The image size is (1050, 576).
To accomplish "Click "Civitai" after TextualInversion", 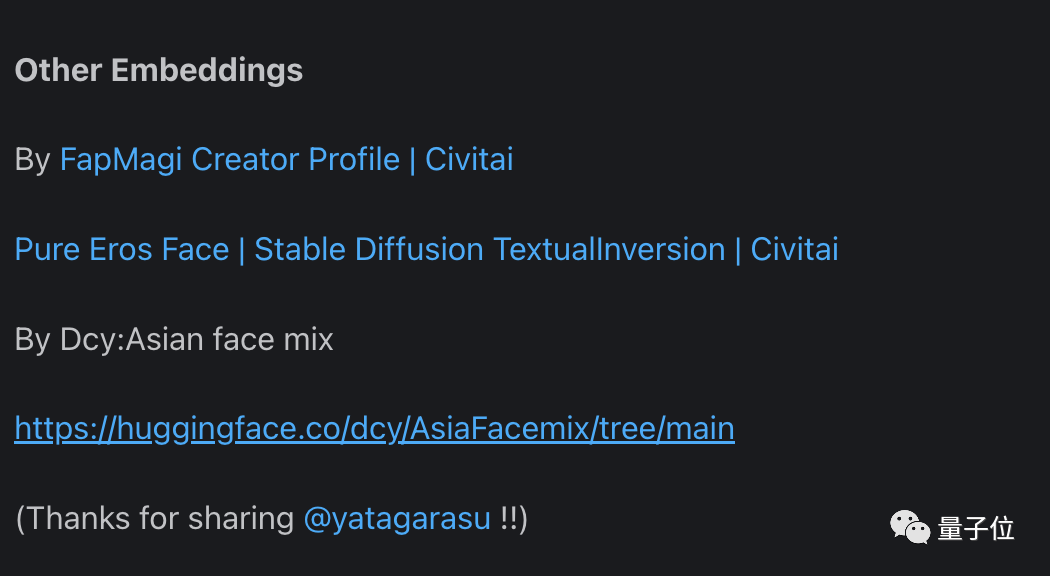I will (x=795, y=249).
